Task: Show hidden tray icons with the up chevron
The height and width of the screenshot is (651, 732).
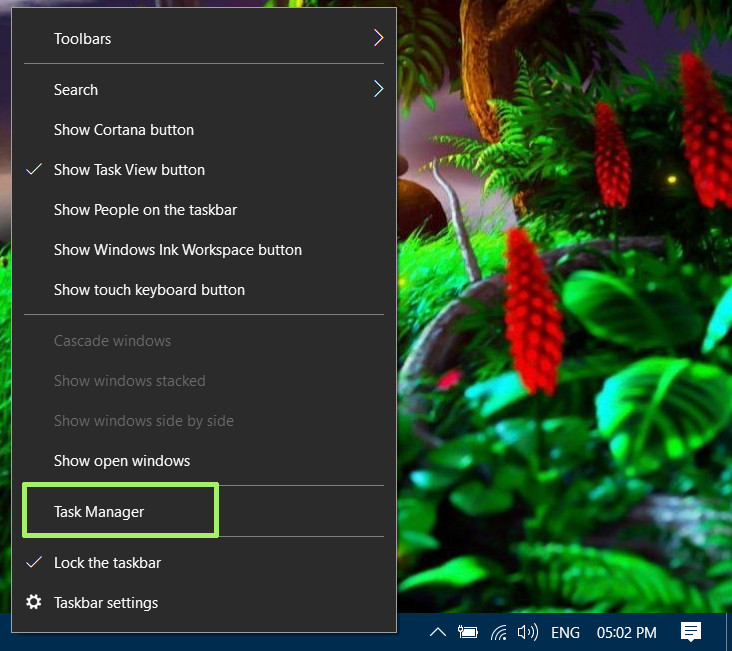Action: tap(437, 632)
